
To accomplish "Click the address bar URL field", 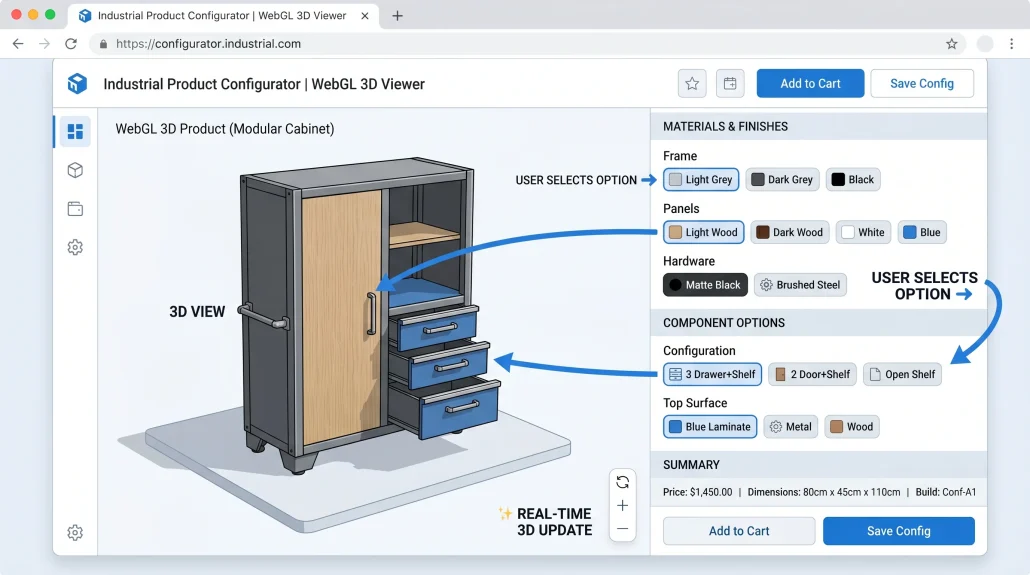I will [x=529, y=44].
